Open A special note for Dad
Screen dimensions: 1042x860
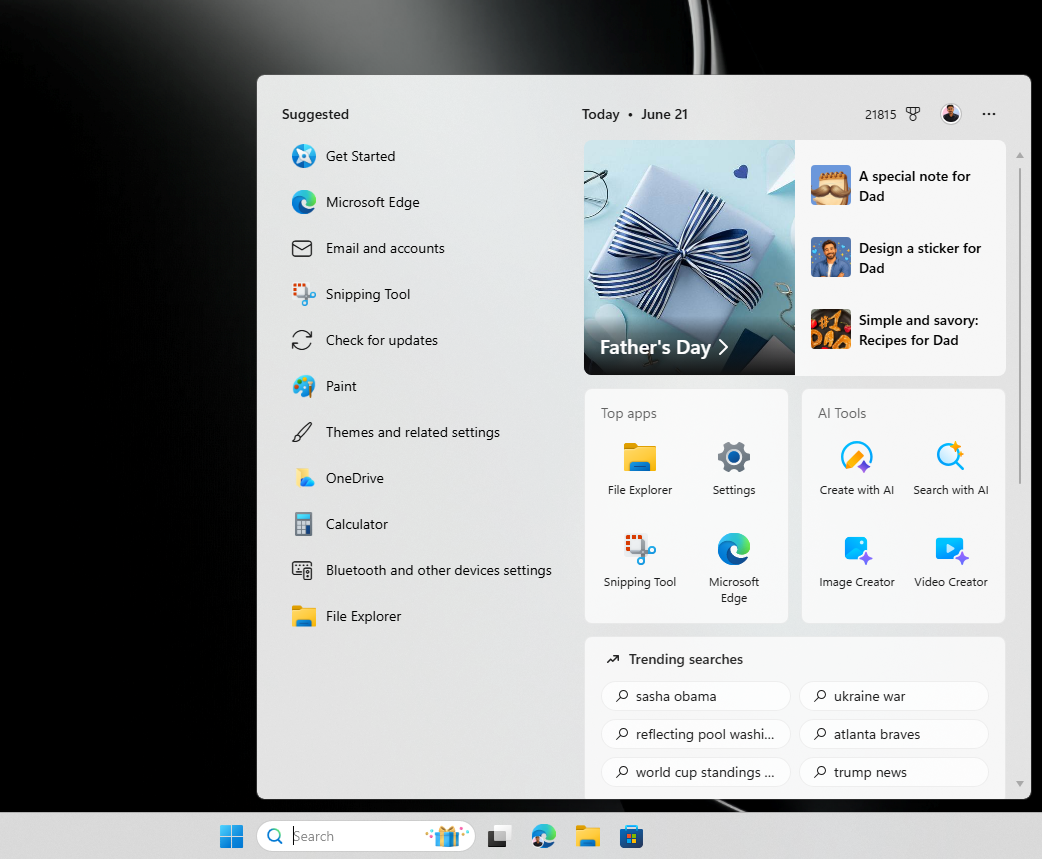click(x=900, y=185)
